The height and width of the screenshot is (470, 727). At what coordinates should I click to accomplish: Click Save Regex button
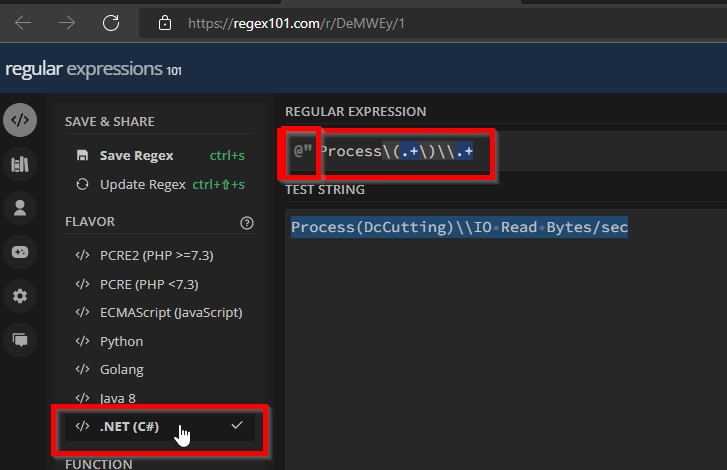160,156
